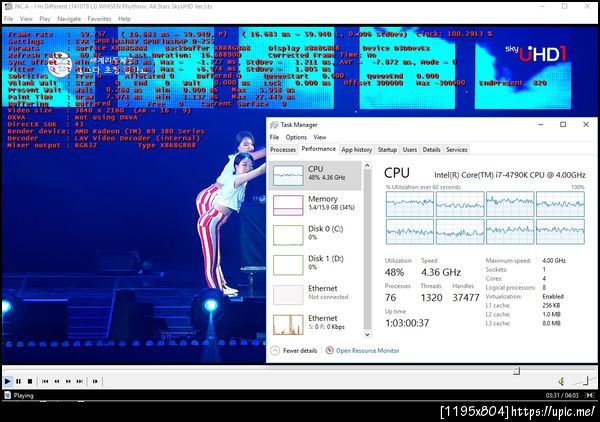Image resolution: width=600 pixels, height=422 pixels.
Task: Select the Performance tab
Action: click(318, 149)
